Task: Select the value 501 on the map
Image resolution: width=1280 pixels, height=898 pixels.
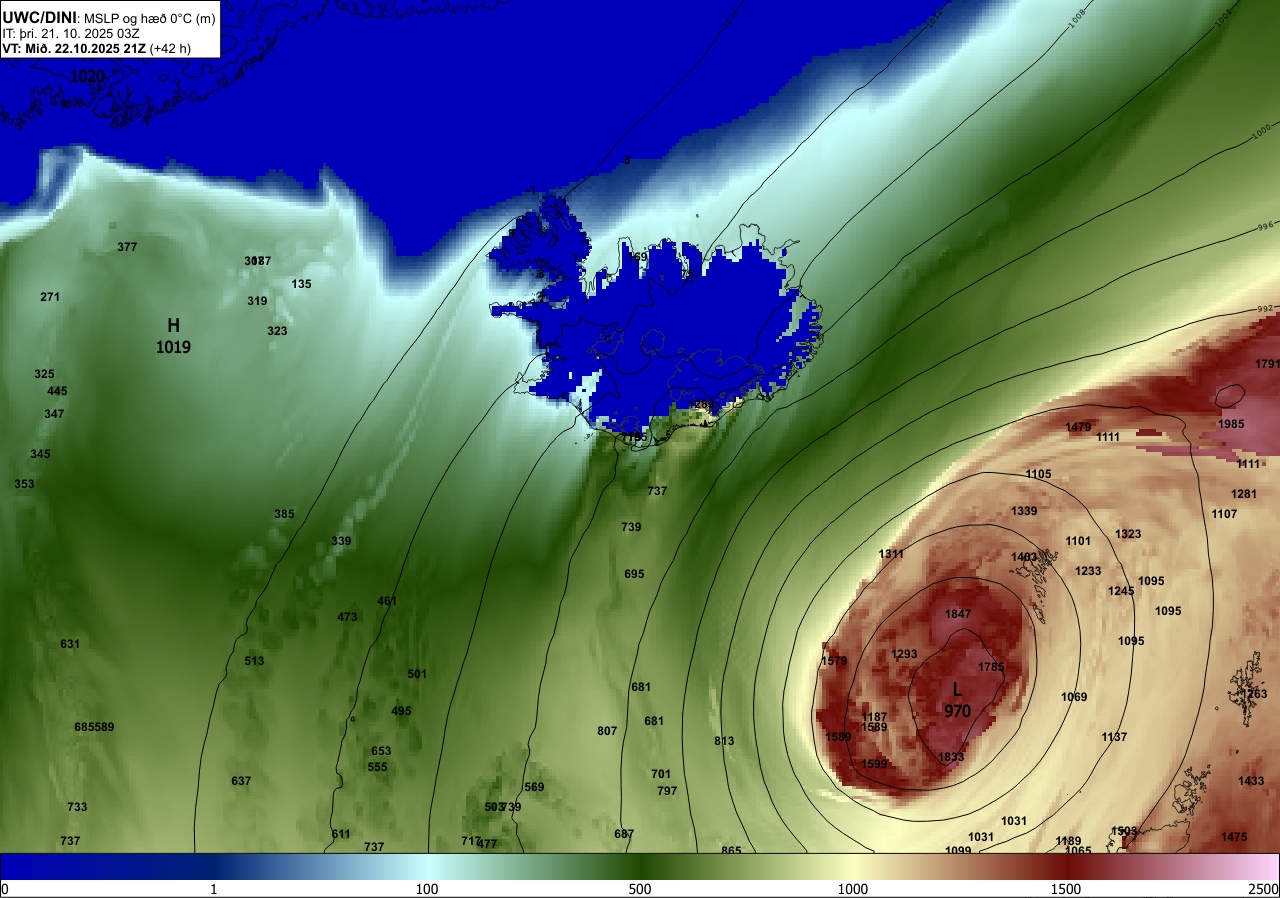Action: [x=417, y=674]
